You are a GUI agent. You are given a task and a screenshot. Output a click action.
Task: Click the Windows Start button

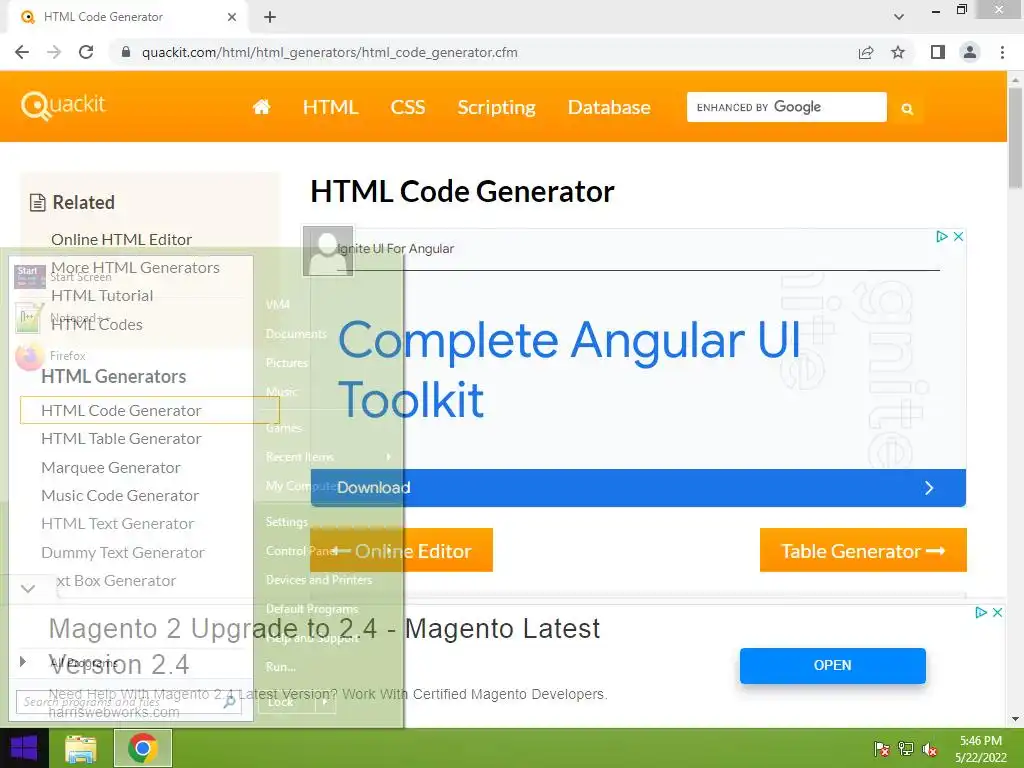[24, 748]
